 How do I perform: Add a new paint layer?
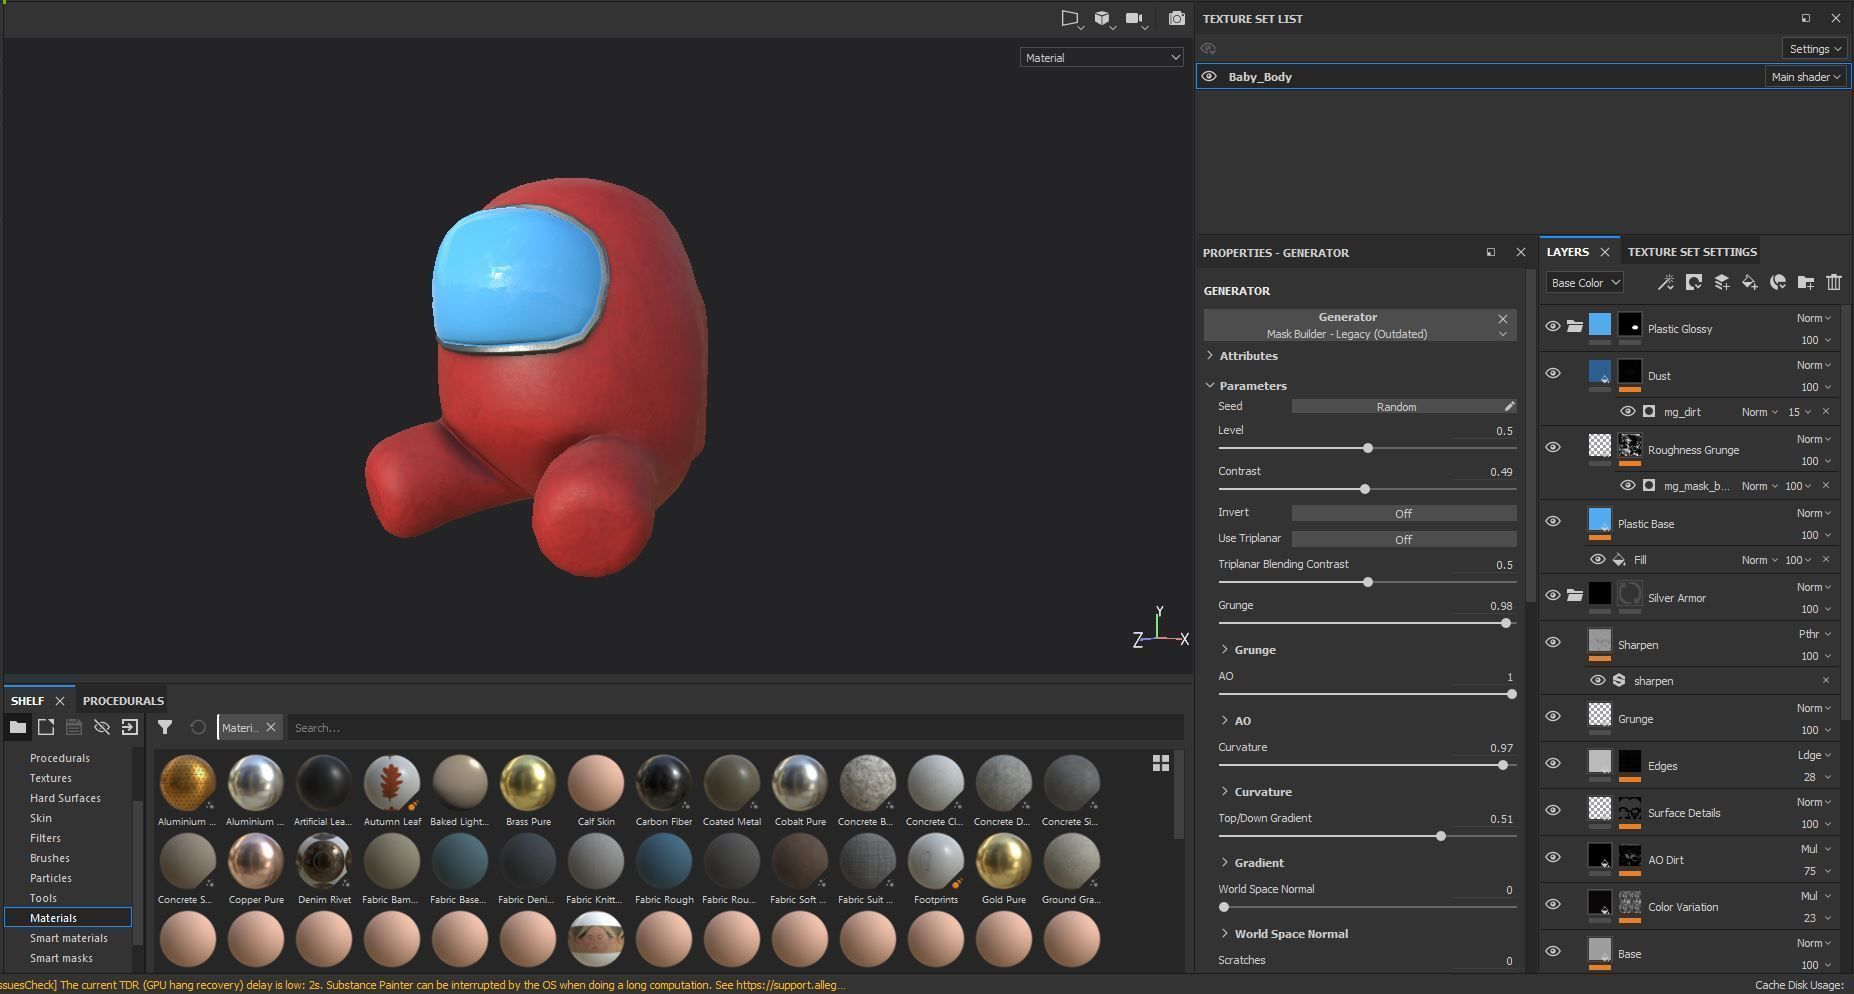click(1722, 283)
